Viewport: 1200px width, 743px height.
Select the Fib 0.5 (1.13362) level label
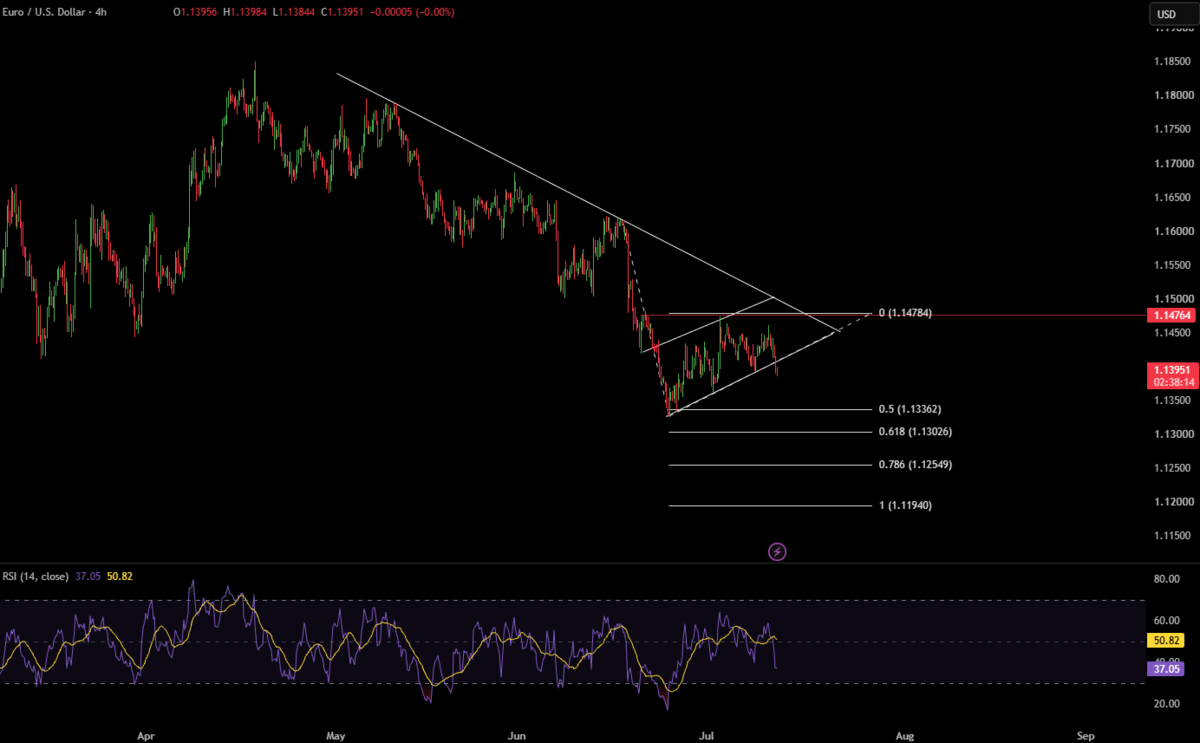coord(910,409)
